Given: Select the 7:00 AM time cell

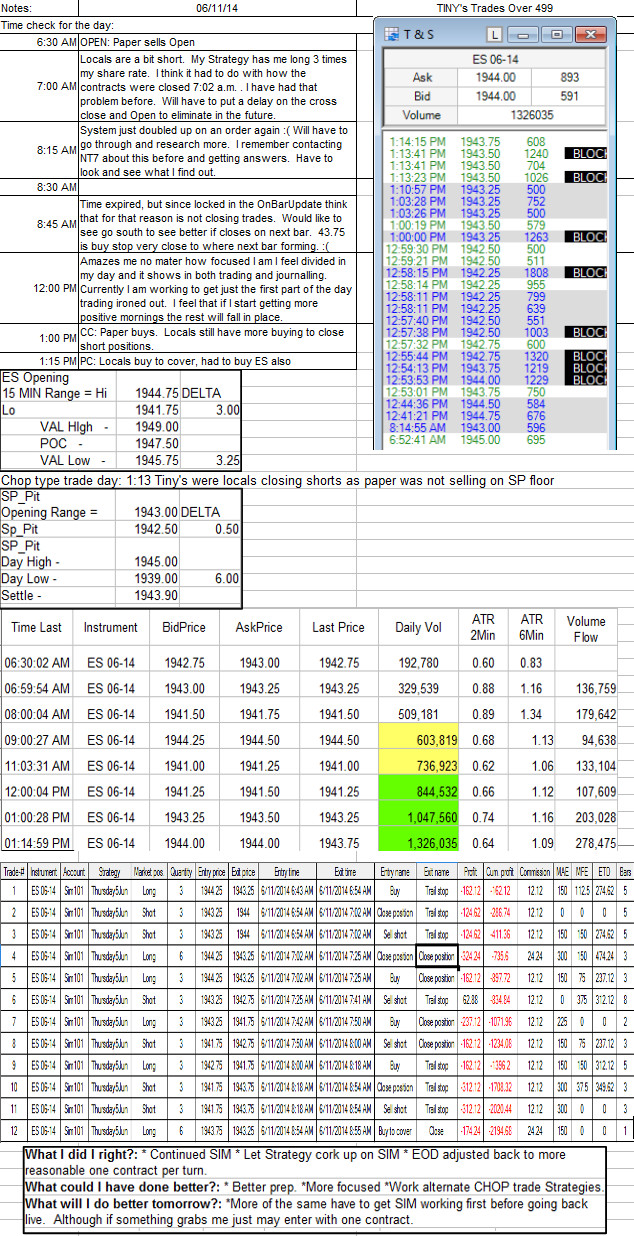Looking at the screenshot, I should coord(40,86).
